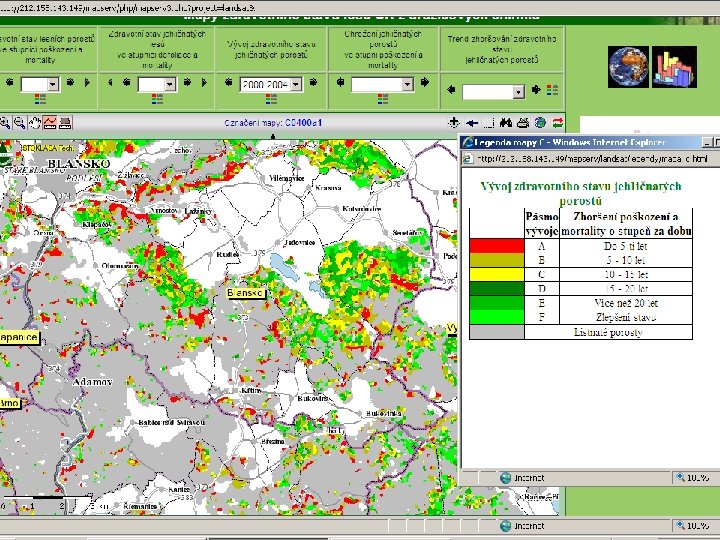Open the 3D bar chart thumbnail
This screenshot has width=720, height=540.
tap(674, 66)
